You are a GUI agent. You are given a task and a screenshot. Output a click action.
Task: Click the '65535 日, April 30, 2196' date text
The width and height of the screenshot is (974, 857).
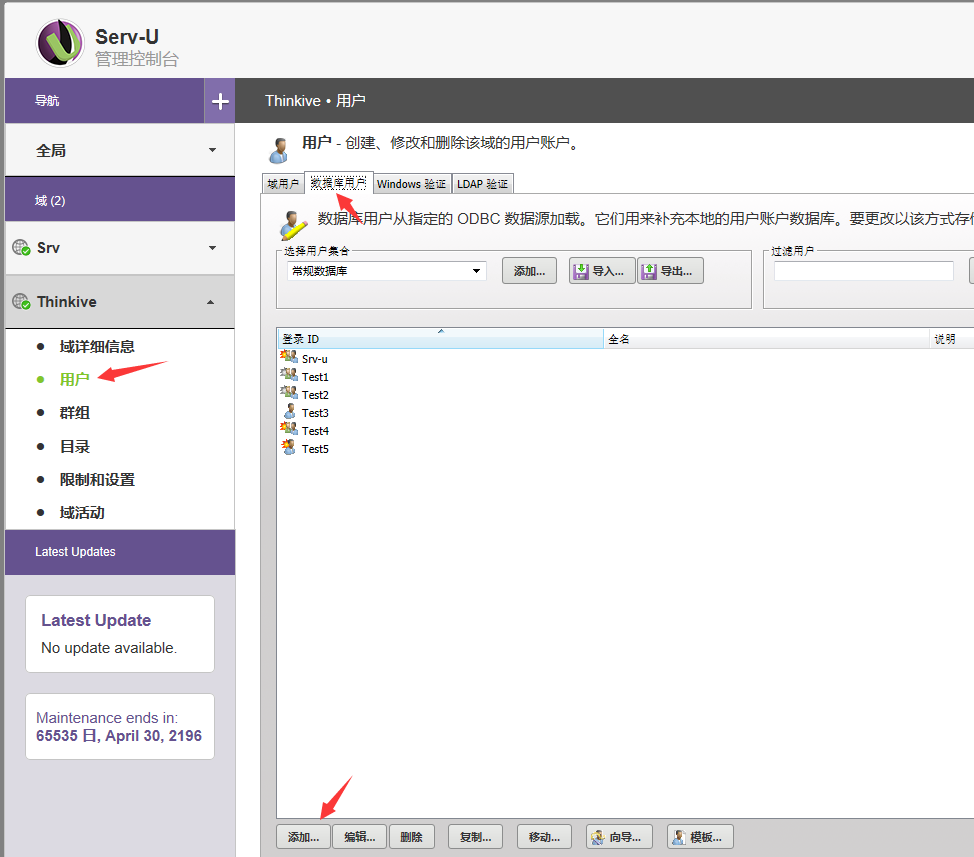tap(119, 736)
